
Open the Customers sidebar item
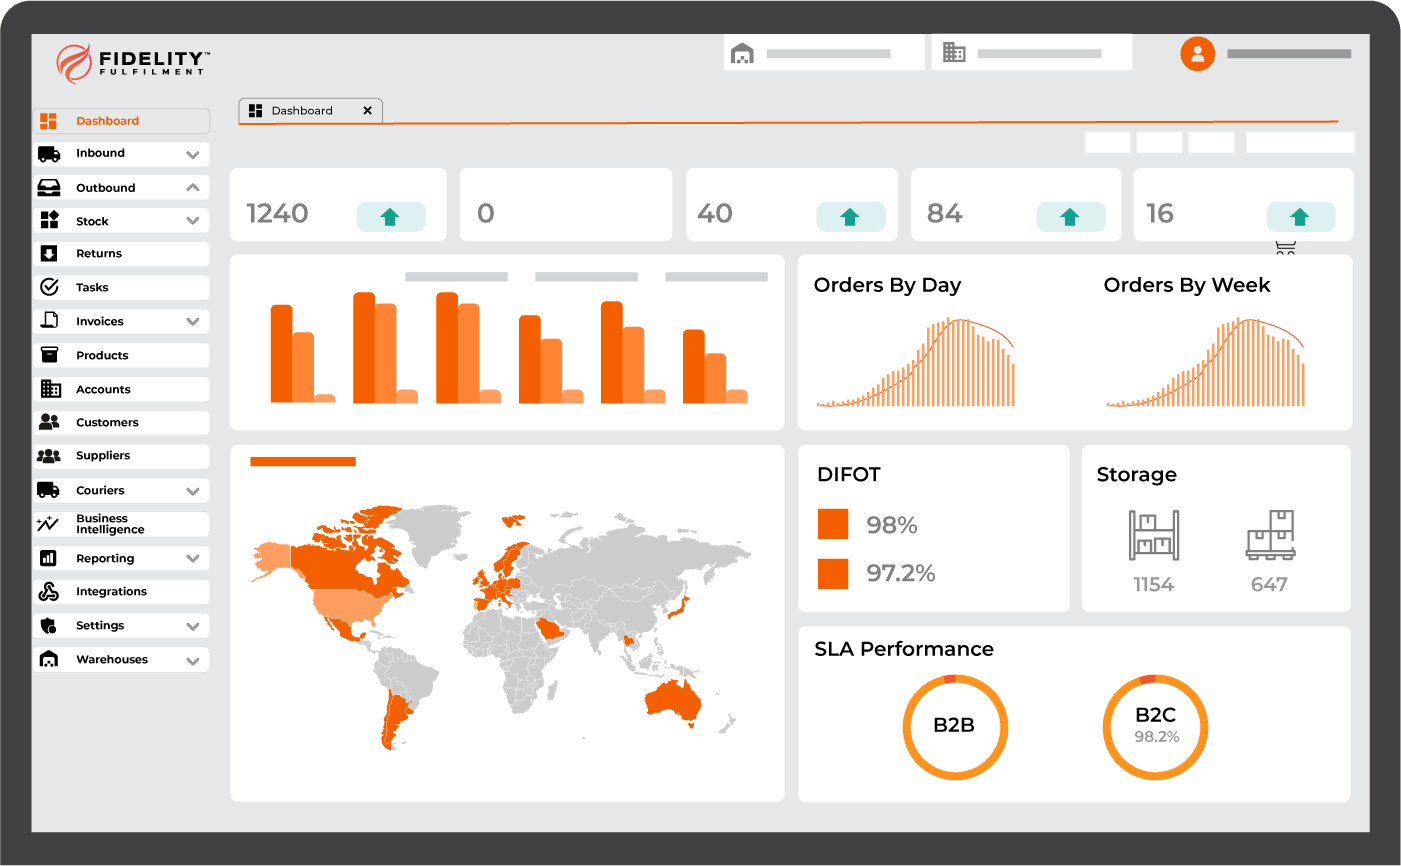pyautogui.click(x=121, y=422)
